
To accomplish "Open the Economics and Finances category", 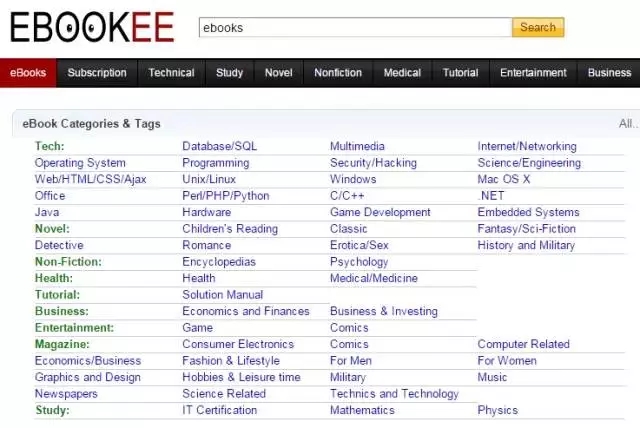I will (246, 311).
